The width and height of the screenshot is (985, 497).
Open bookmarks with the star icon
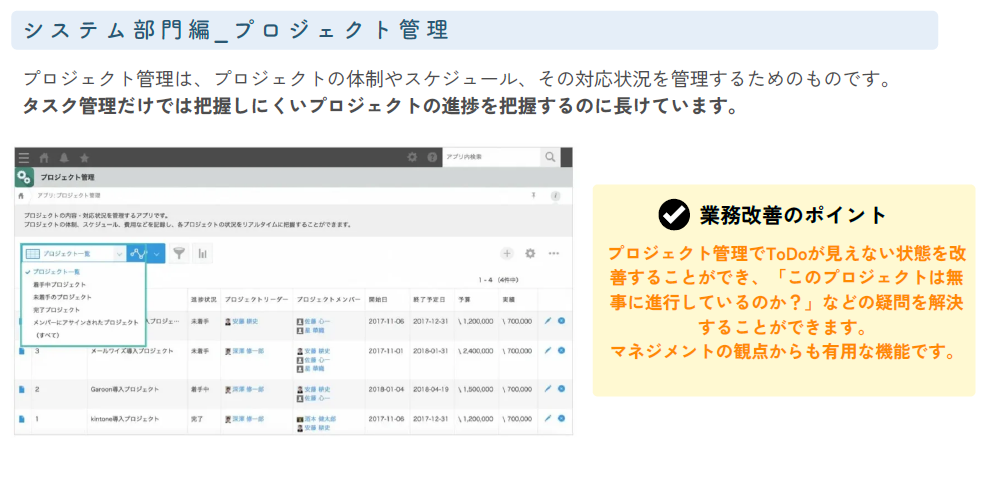tap(84, 158)
